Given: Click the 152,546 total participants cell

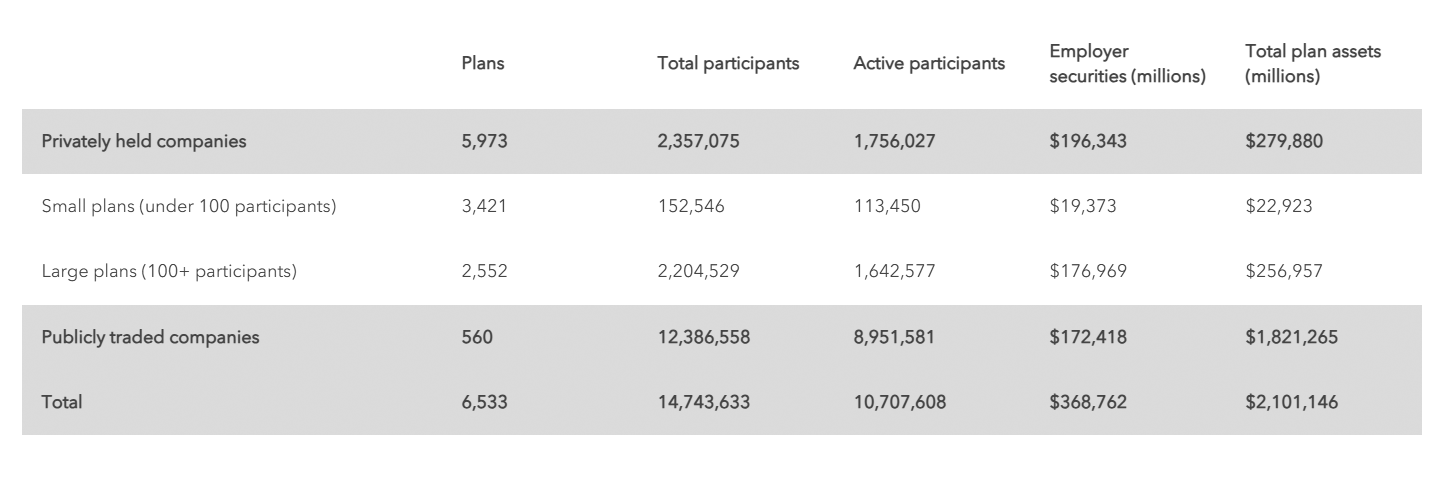Looking at the screenshot, I should (x=691, y=207).
